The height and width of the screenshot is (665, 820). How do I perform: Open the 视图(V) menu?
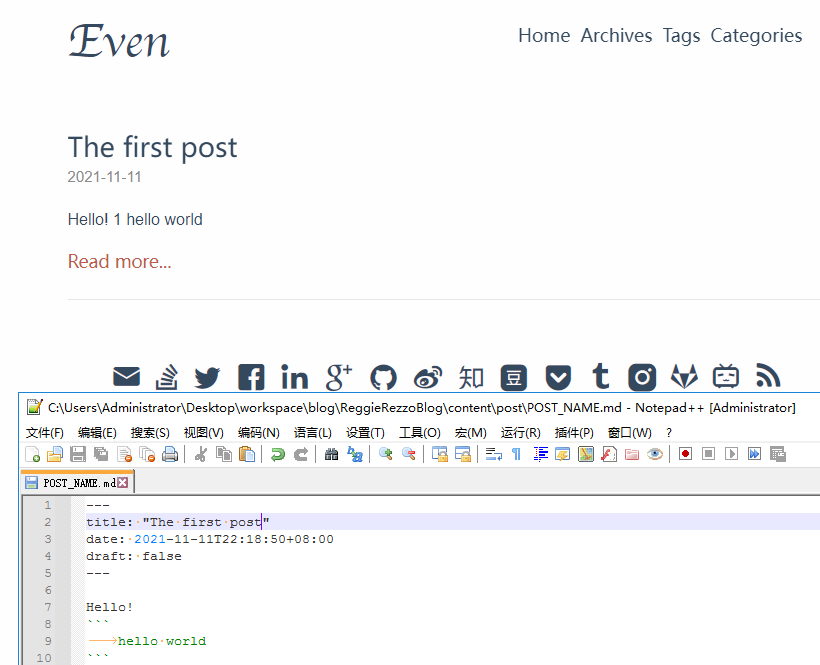(x=203, y=433)
